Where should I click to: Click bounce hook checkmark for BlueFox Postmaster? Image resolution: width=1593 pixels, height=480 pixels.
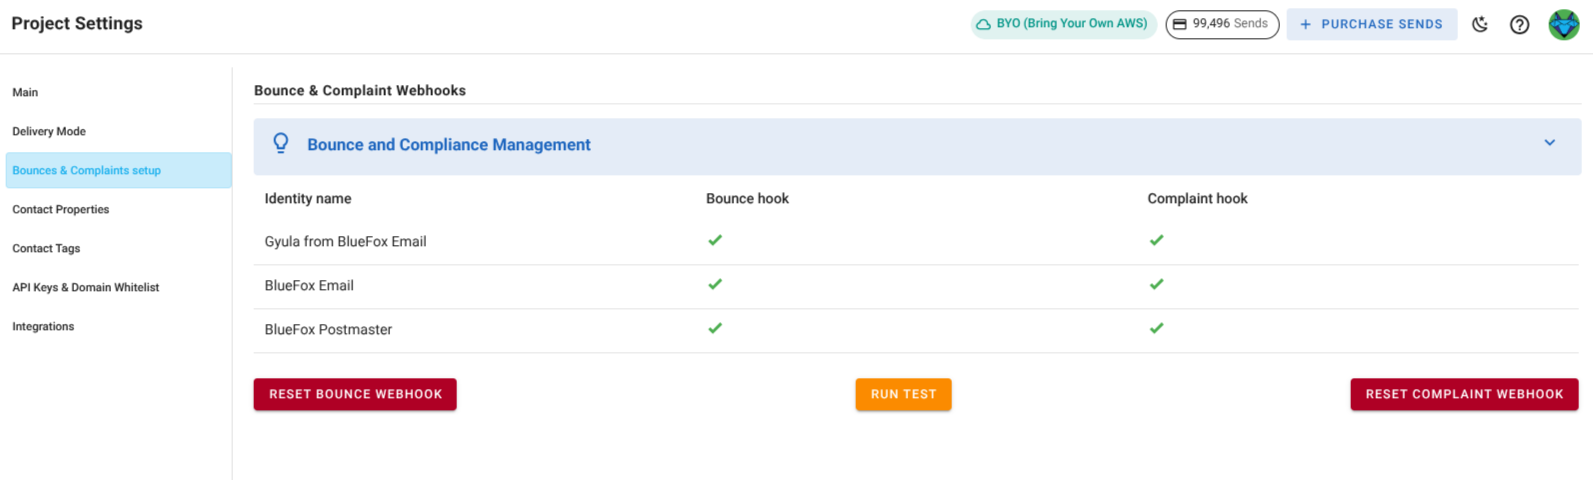715,328
